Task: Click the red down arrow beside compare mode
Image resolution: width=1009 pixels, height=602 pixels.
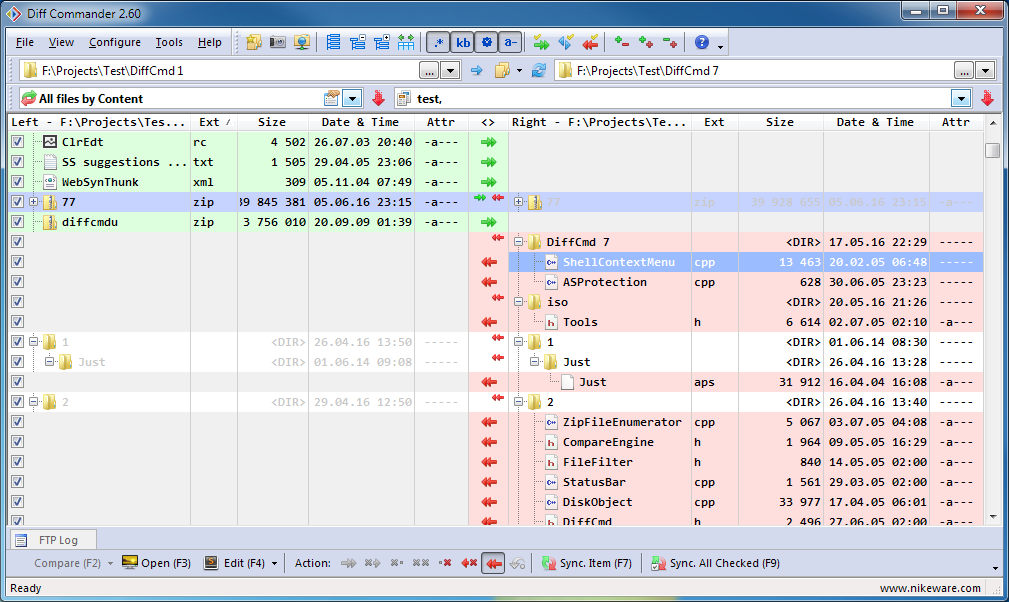Action: click(378, 98)
